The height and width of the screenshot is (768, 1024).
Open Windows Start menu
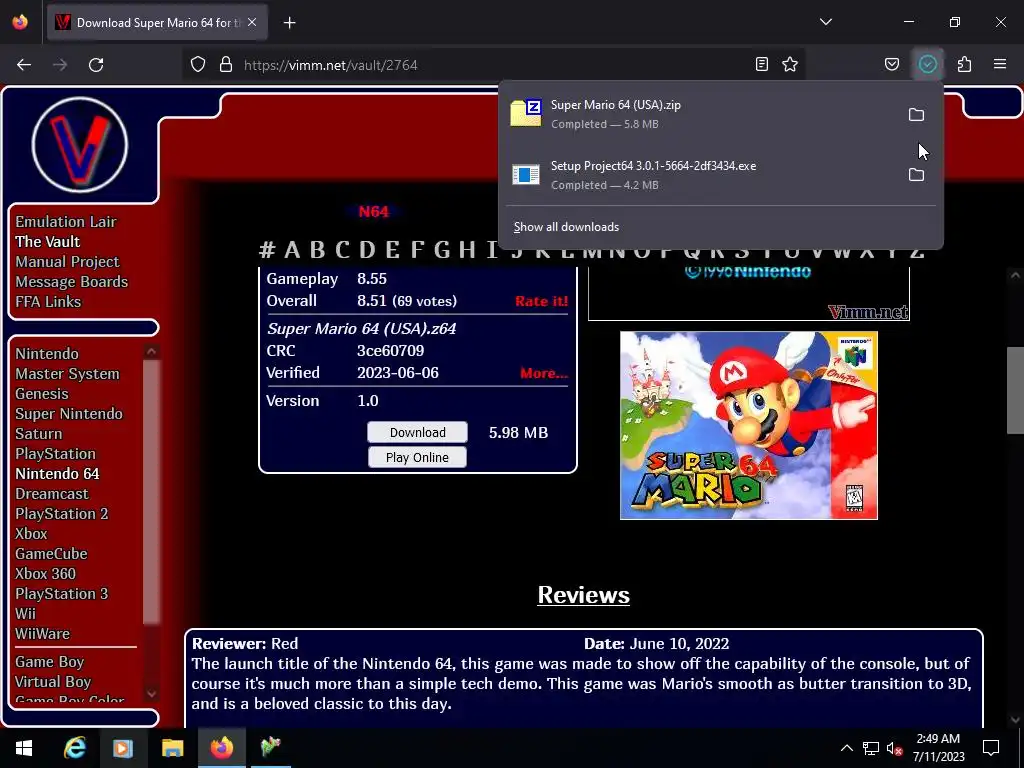[24, 748]
